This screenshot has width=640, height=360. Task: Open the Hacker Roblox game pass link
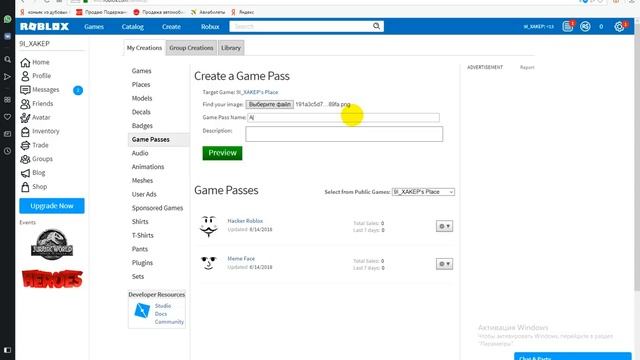point(245,221)
